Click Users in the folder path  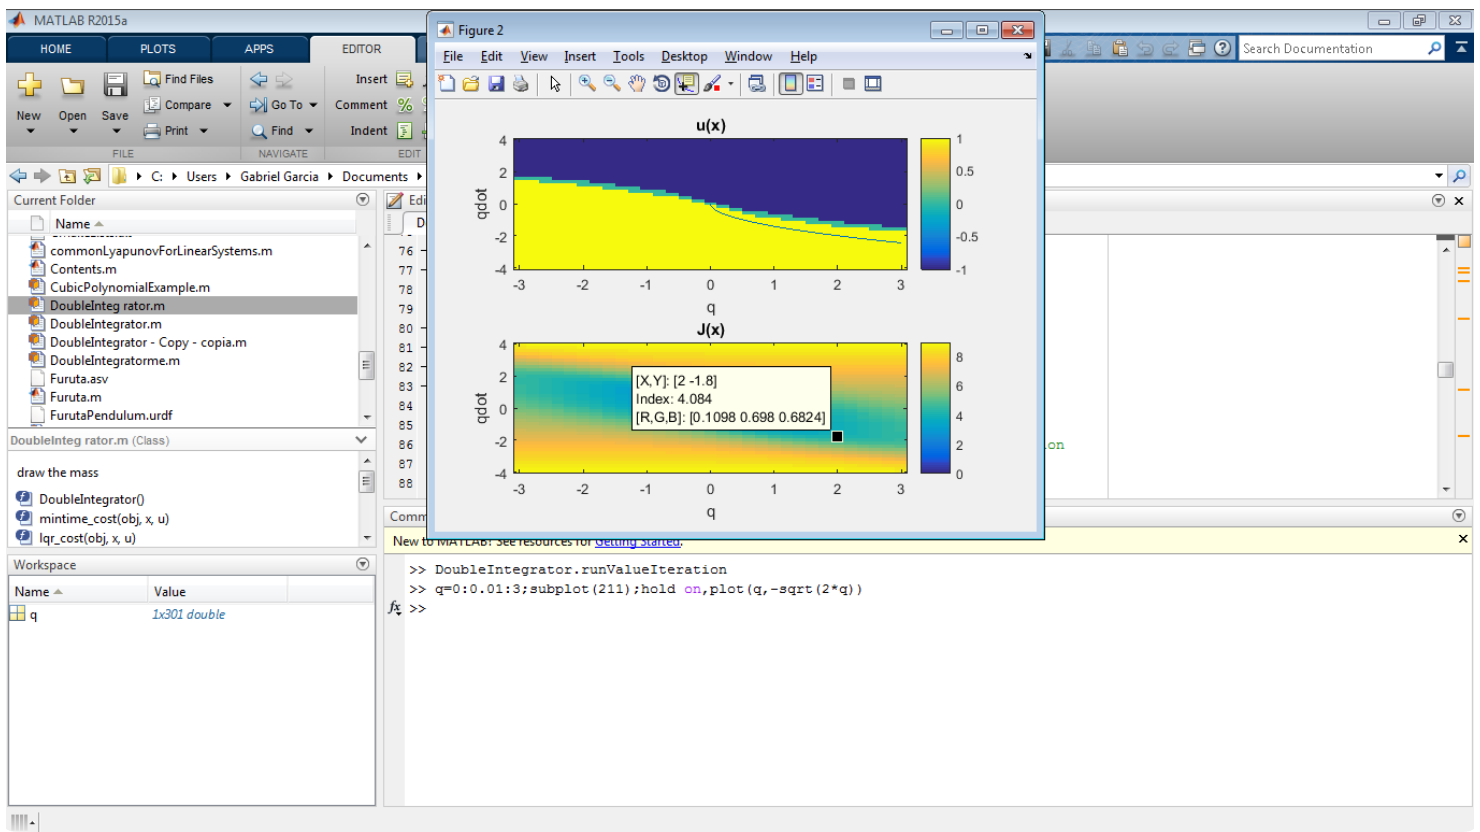[x=201, y=177]
